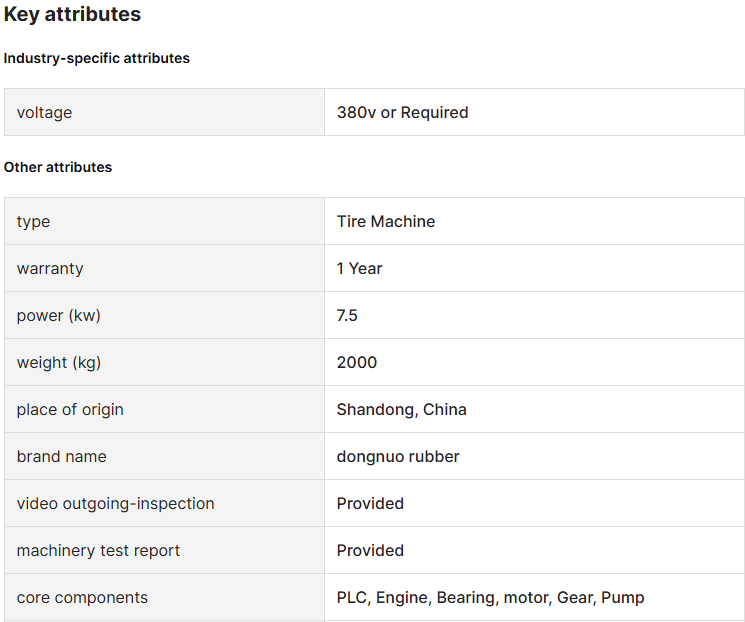
Task: Click the weight (kg) label
Action: click(59, 363)
